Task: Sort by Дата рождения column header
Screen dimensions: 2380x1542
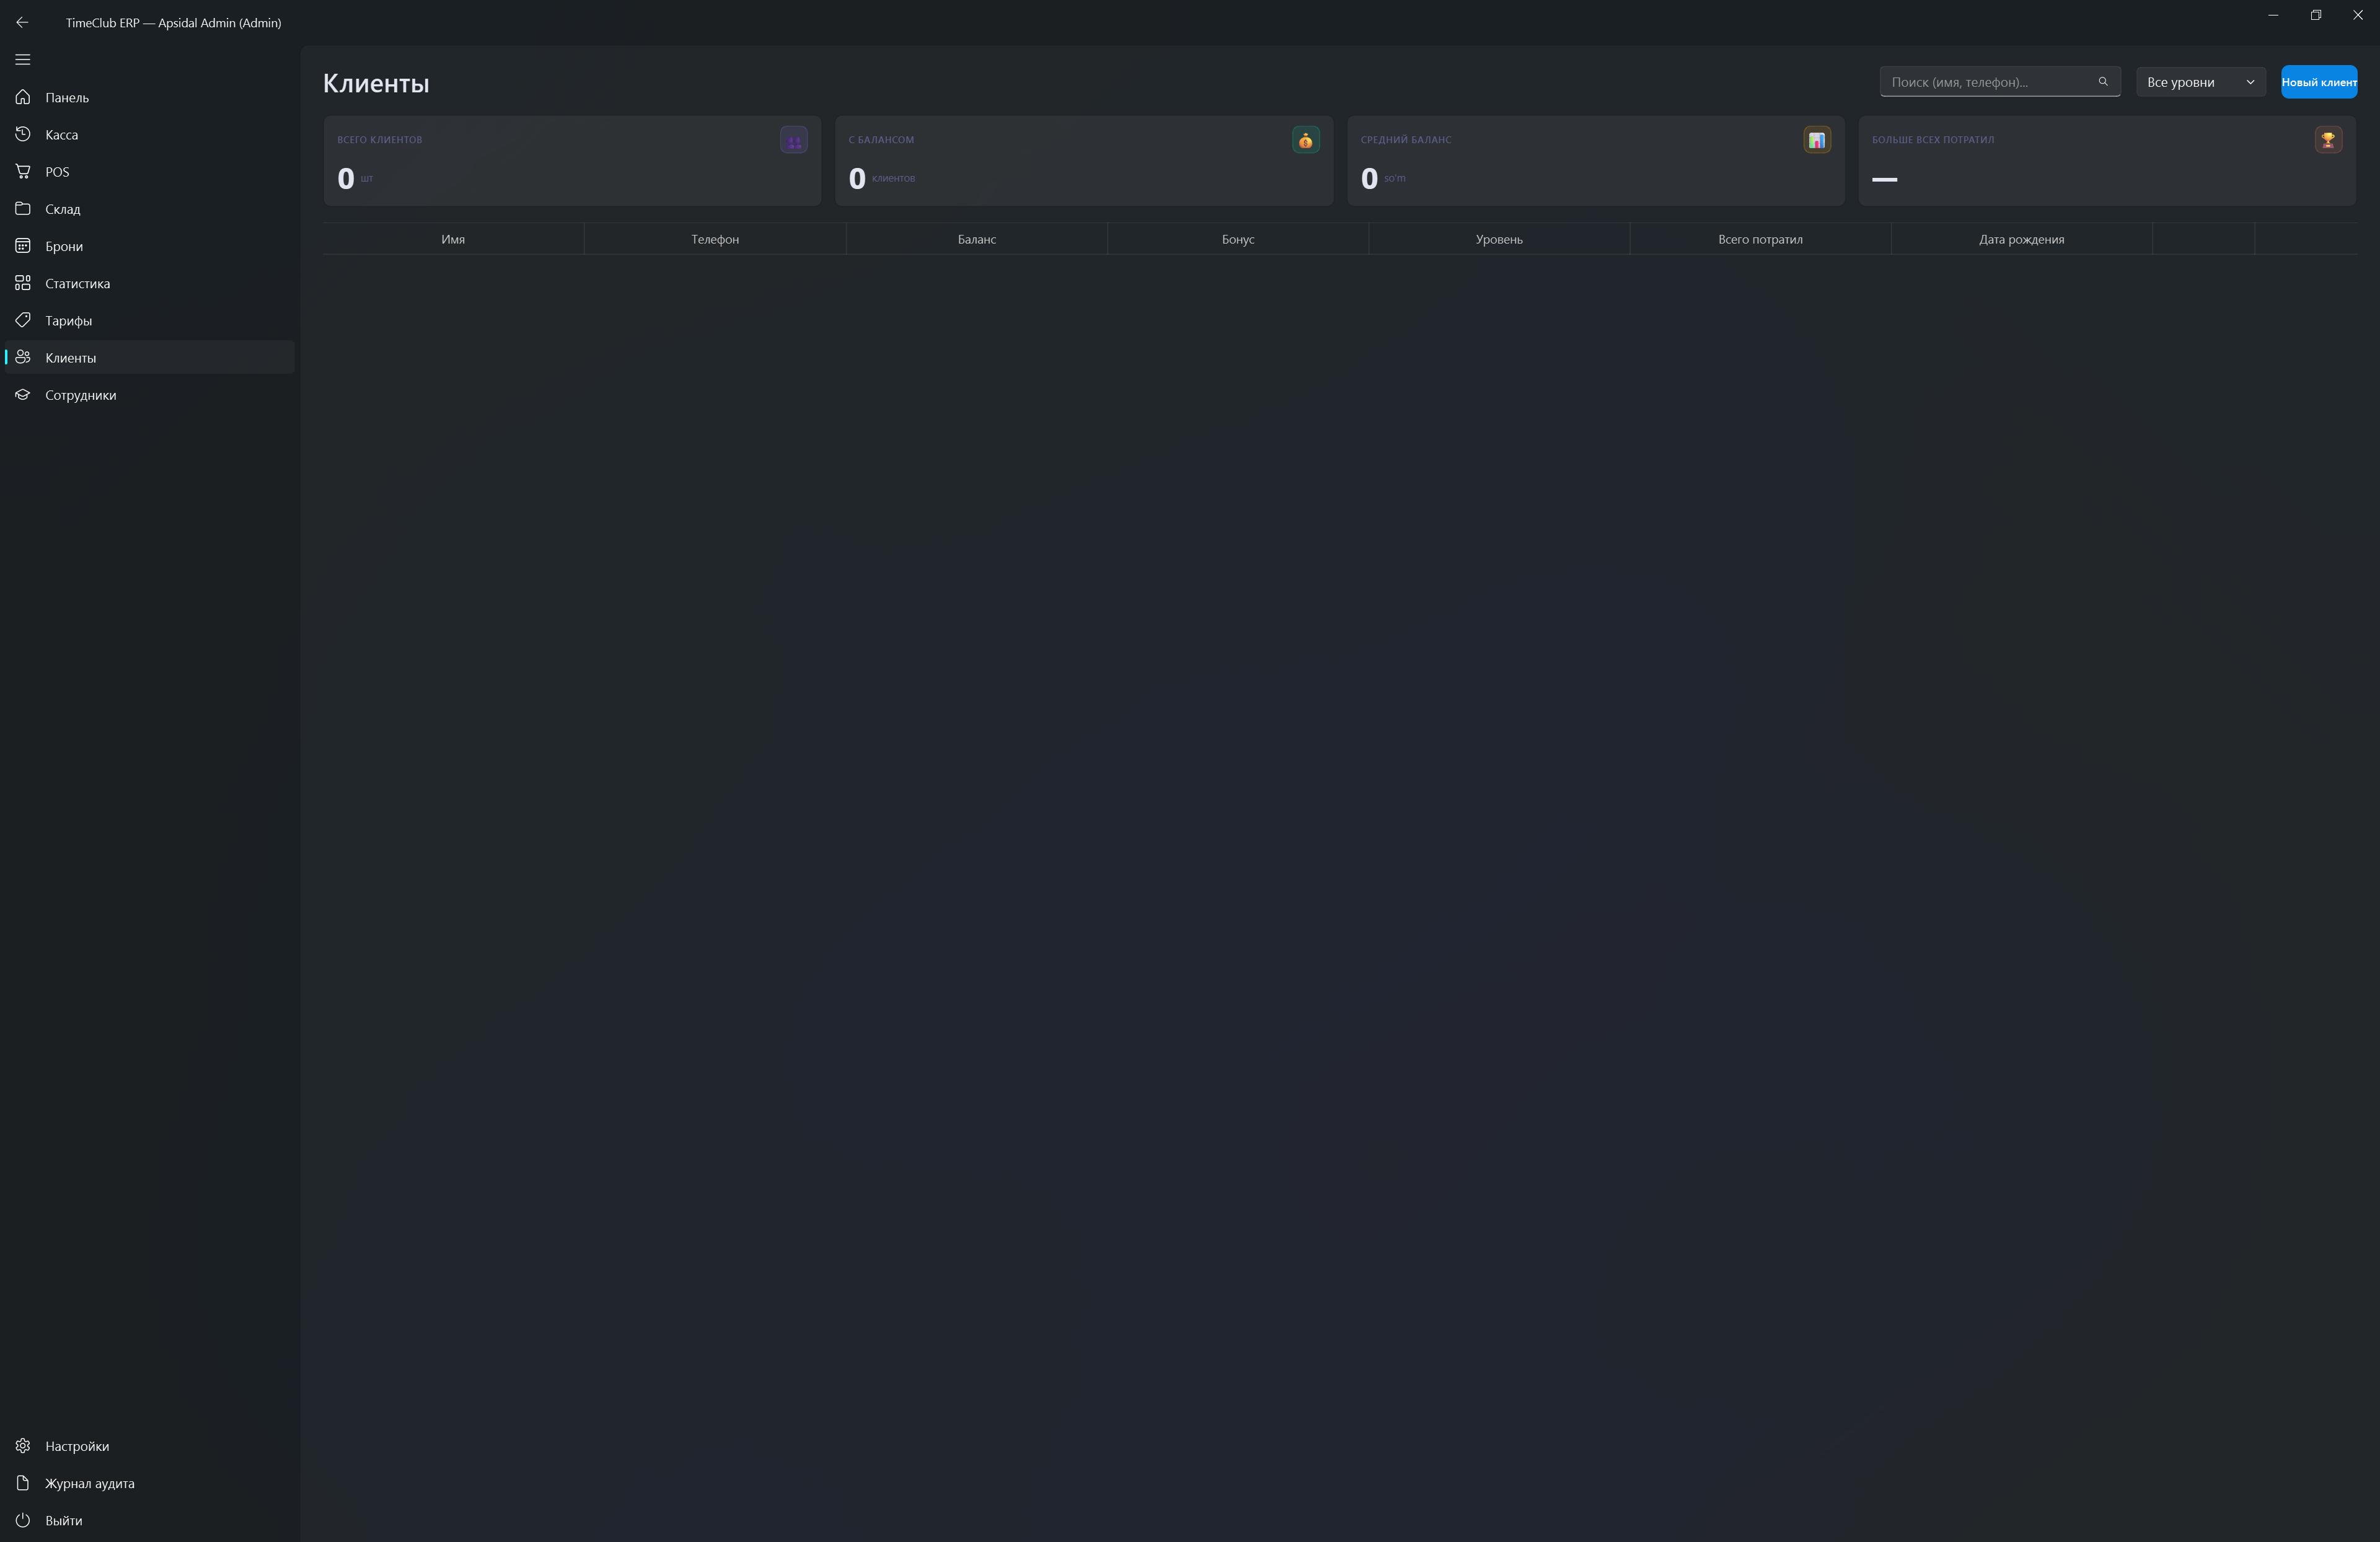Action: (x=2021, y=239)
